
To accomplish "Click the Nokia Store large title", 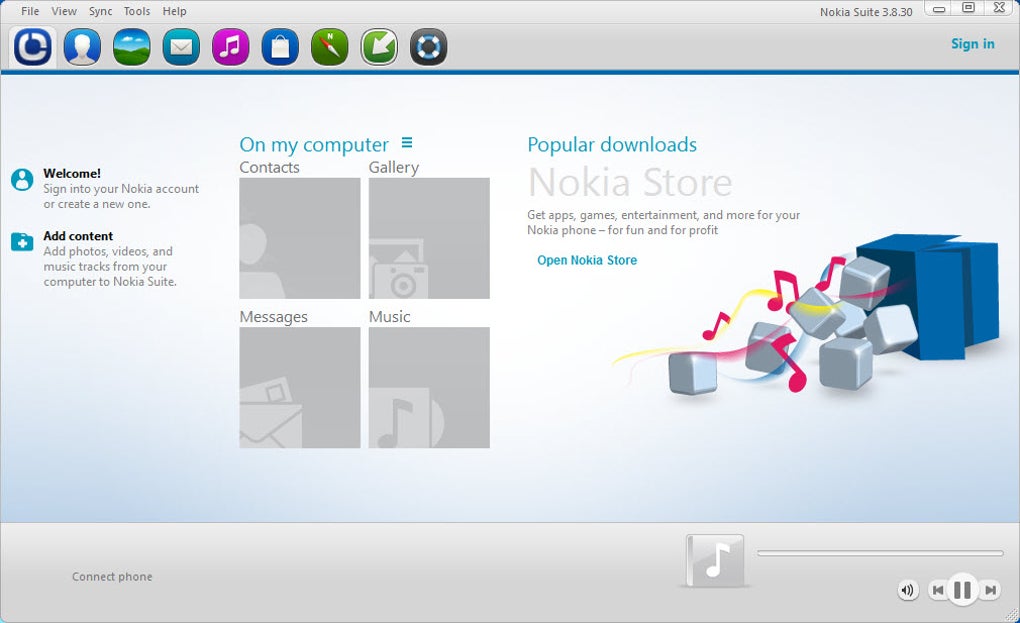I will pyautogui.click(x=630, y=182).
